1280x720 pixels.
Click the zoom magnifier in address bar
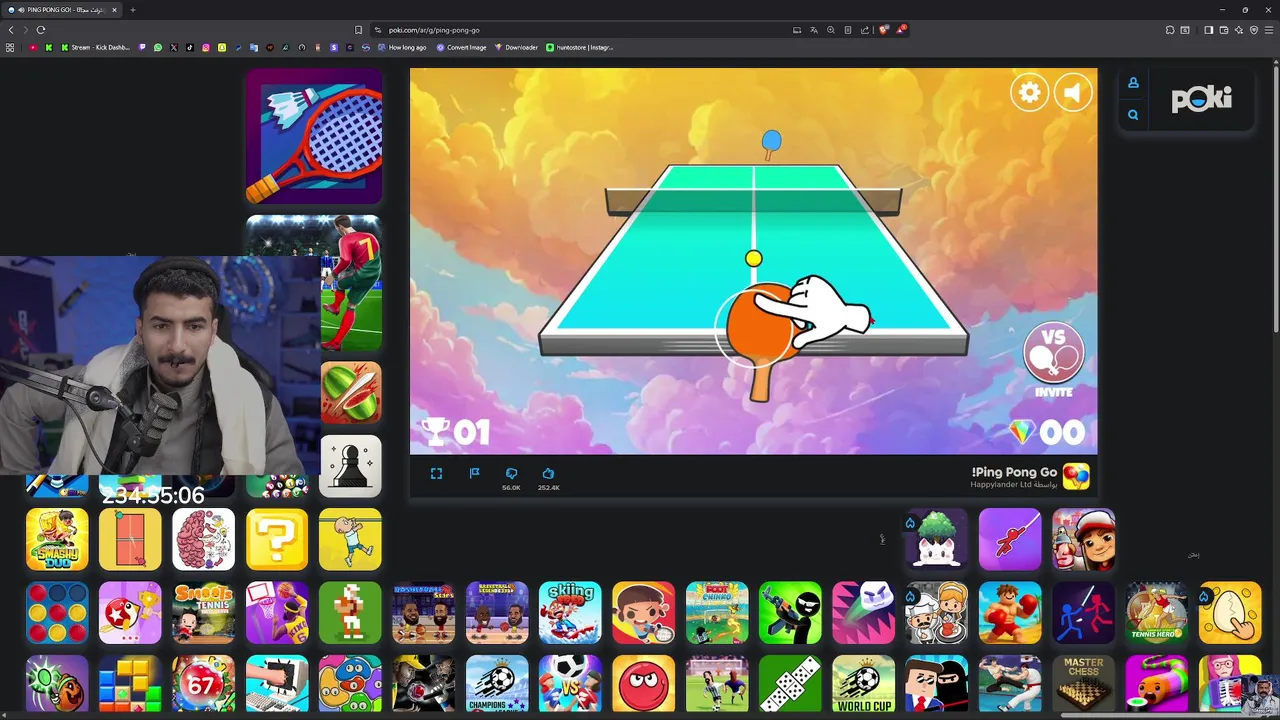(x=831, y=30)
